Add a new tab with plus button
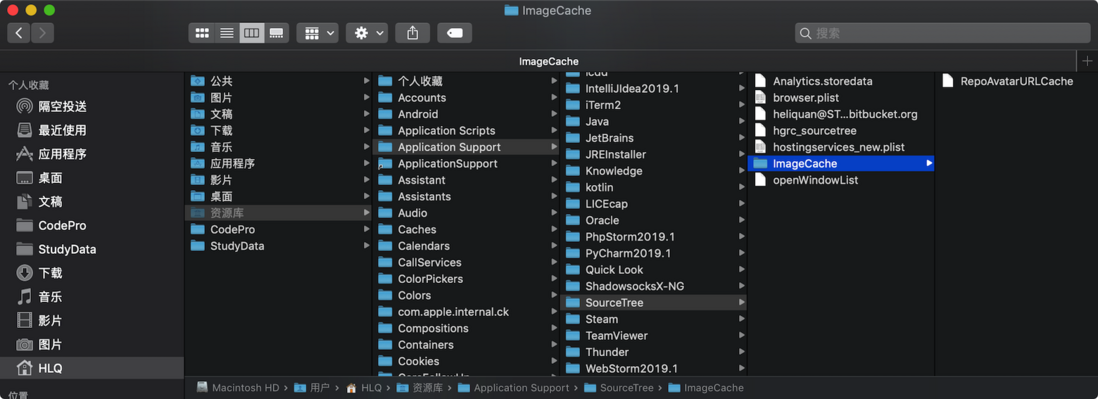Viewport: 1098px width, 399px height. 1087,61
